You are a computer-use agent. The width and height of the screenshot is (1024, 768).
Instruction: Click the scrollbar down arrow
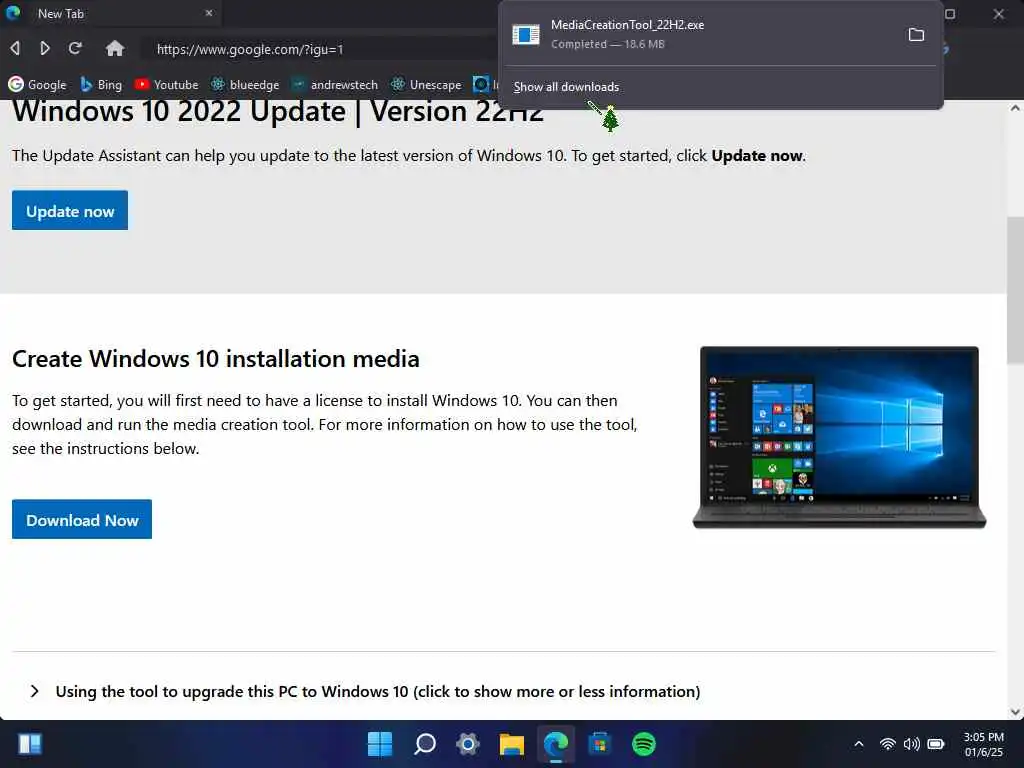click(x=1015, y=712)
